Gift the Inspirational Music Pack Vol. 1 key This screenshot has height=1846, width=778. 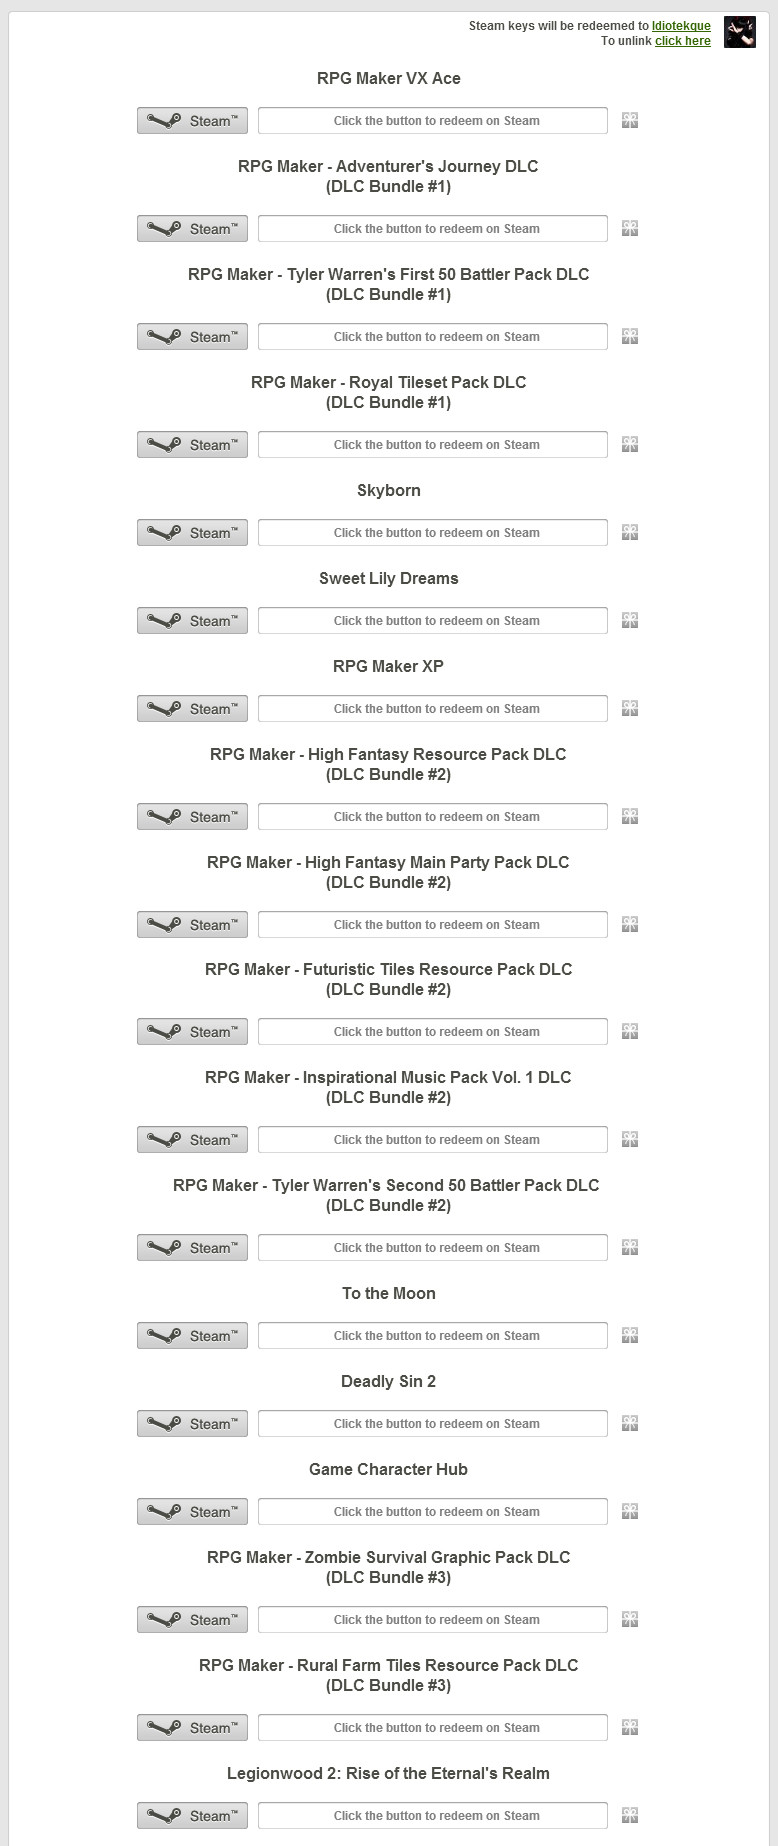pyautogui.click(x=630, y=1139)
